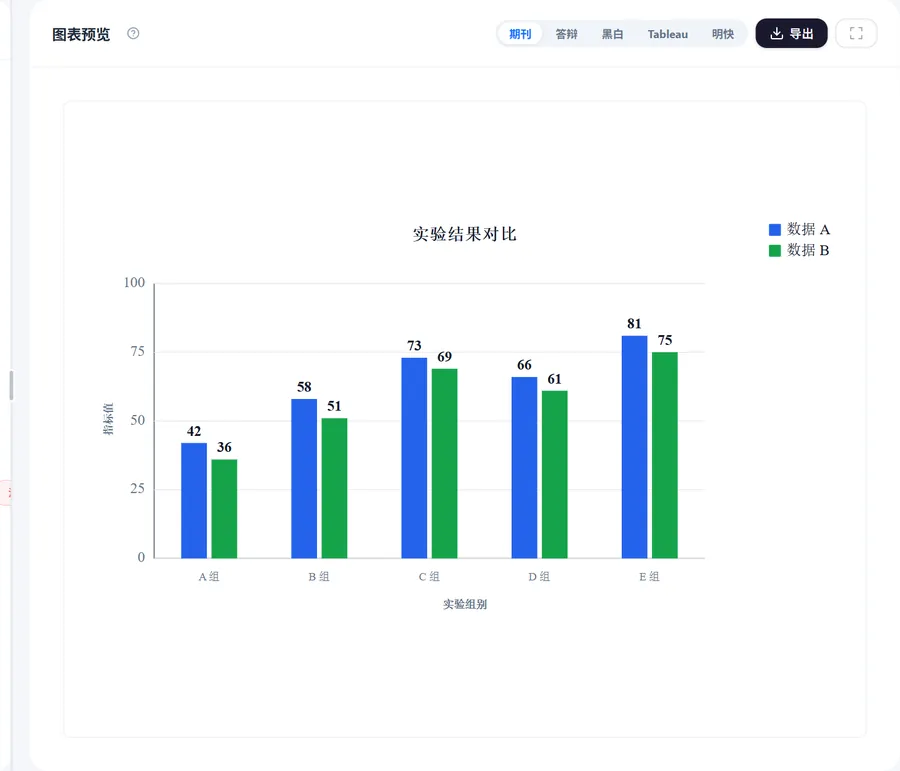Select the 期刊 theme tab
The image size is (900, 771).
coord(520,34)
